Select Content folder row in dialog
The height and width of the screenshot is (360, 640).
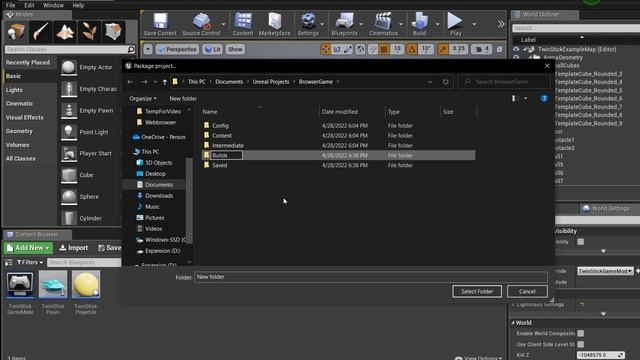pos(338,136)
